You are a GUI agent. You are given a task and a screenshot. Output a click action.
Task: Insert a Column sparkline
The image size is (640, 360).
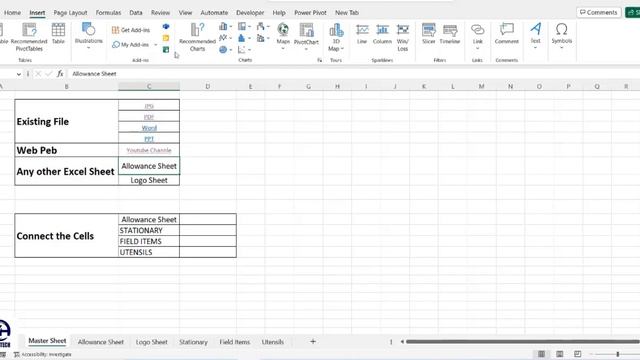382,33
